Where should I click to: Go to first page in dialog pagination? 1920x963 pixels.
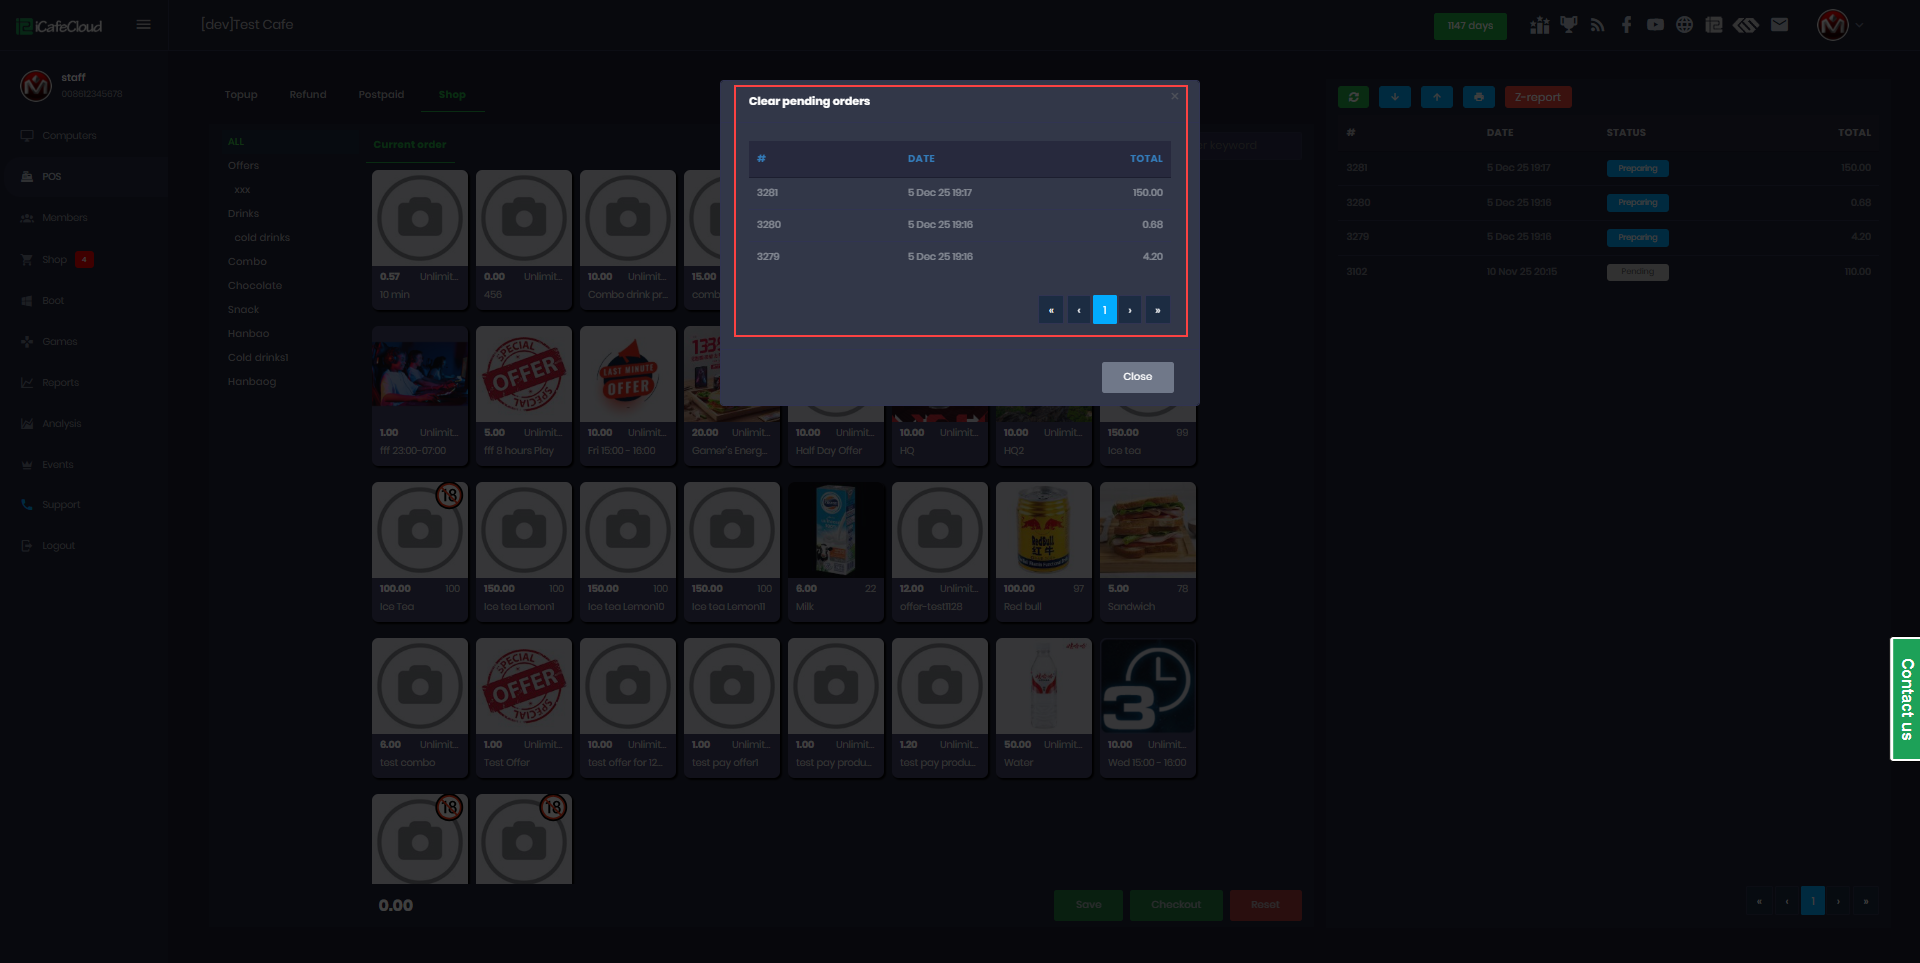pyautogui.click(x=1051, y=310)
